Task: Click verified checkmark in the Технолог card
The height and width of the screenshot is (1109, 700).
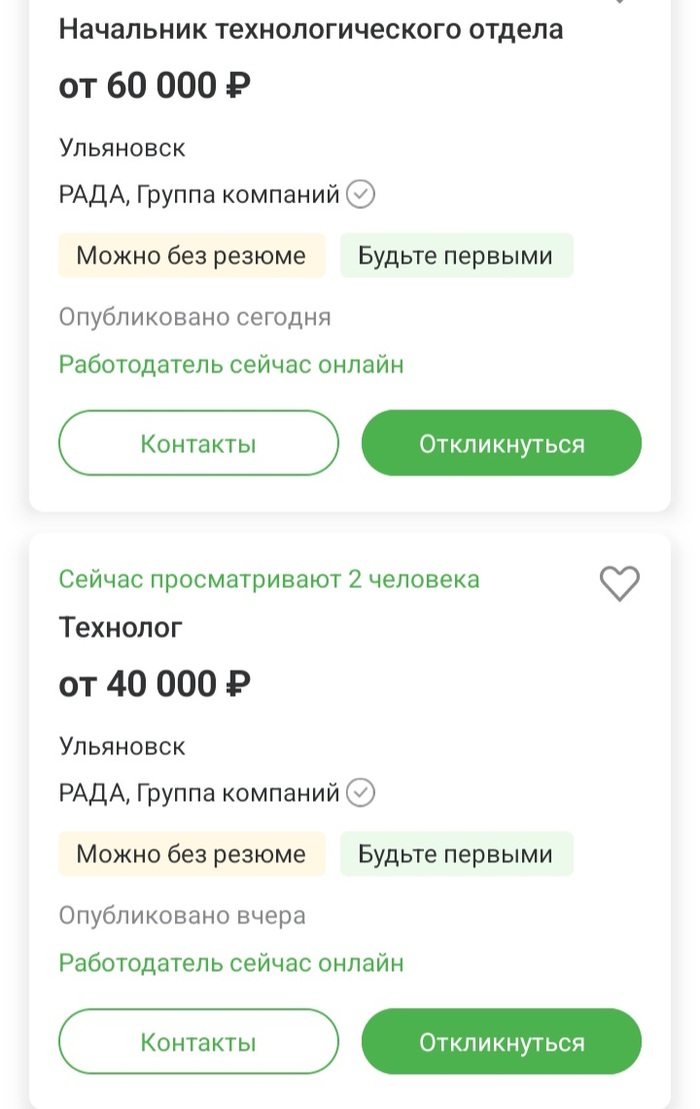Action: pos(361,793)
